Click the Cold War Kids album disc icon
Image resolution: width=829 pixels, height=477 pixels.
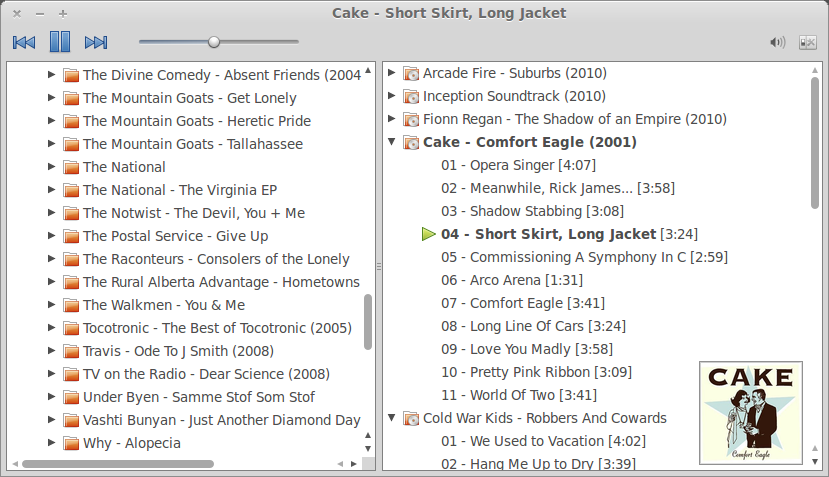(411, 418)
